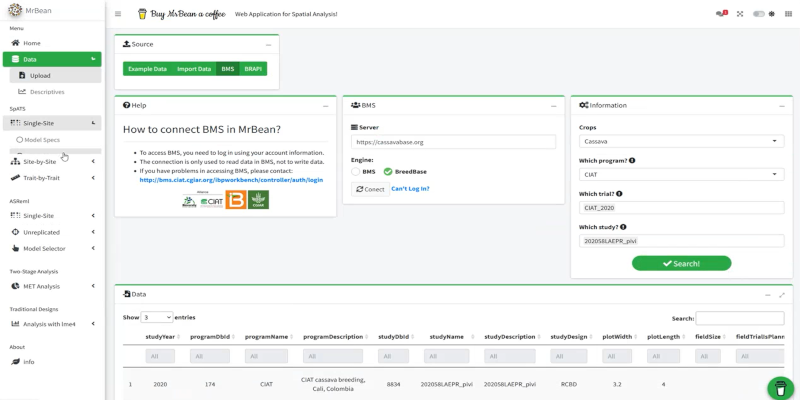Open the Can't Log In? link
Viewport: 800px width, 400px height.
tap(410, 189)
